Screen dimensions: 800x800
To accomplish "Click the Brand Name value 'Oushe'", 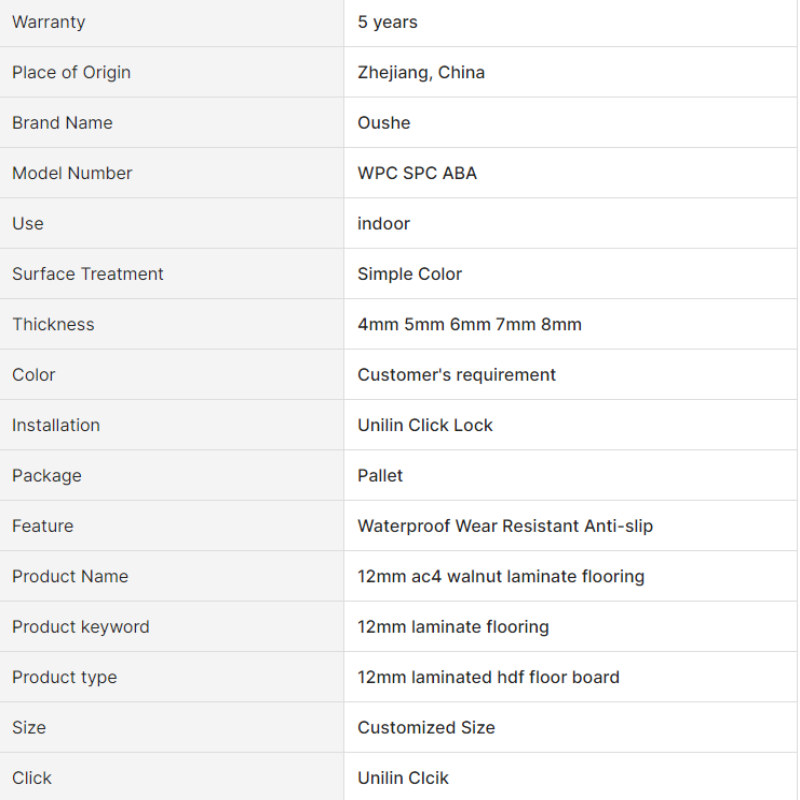I will point(384,123).
